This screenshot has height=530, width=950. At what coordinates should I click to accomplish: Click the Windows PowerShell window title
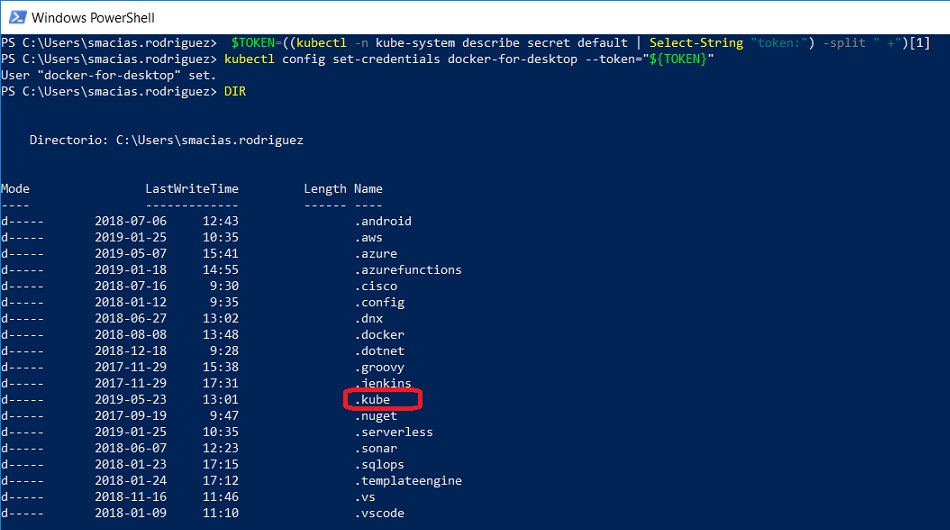[93, 18]
